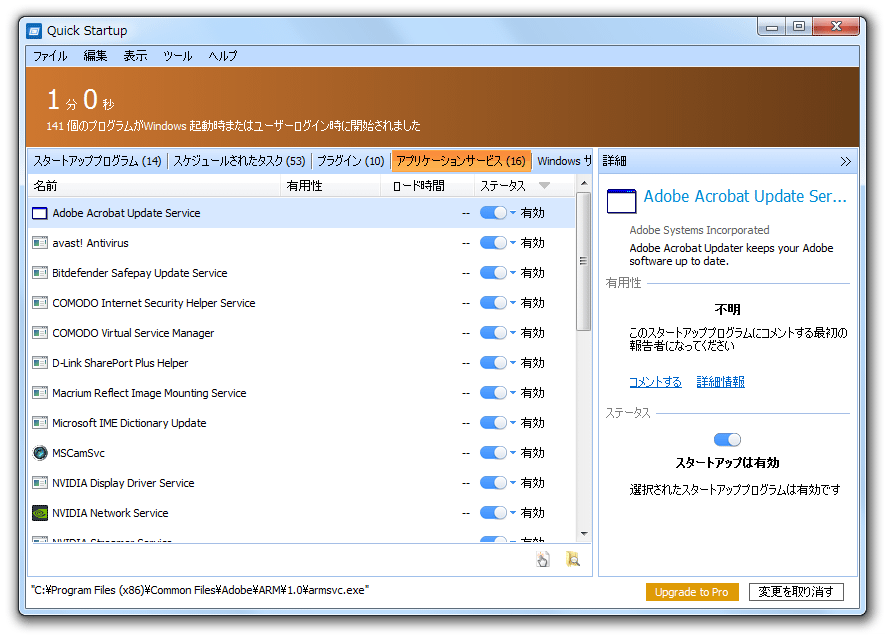
Task: Switch to プラグイン (10) tab
Action: 350,161
